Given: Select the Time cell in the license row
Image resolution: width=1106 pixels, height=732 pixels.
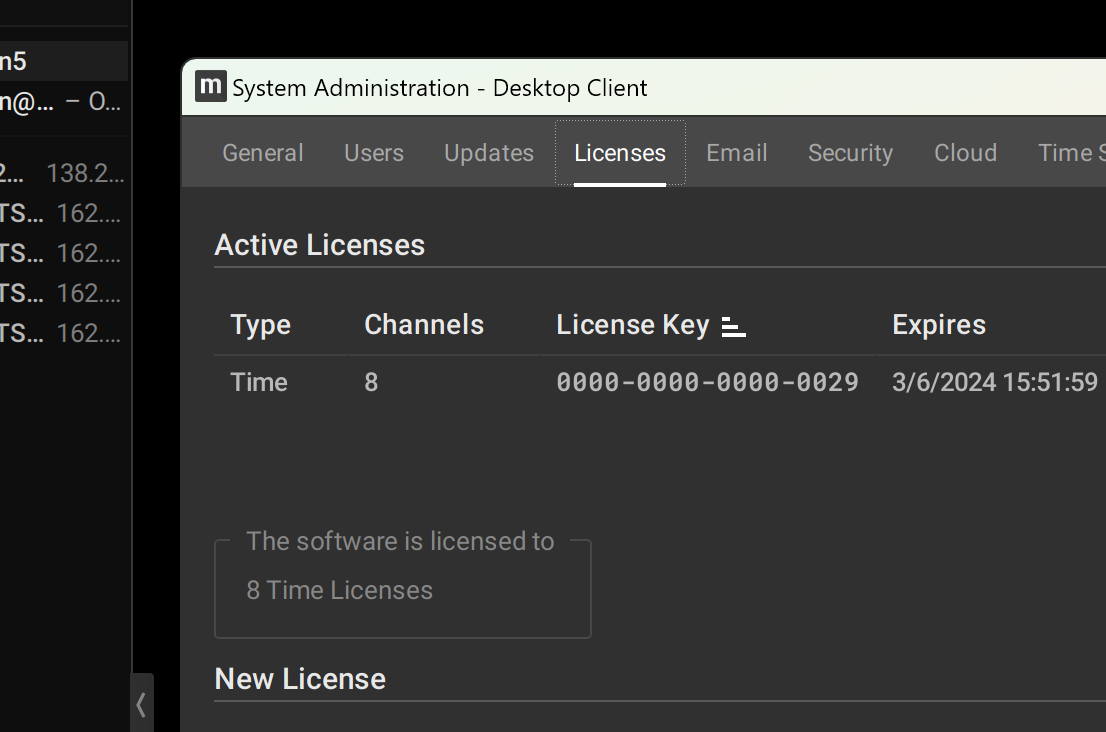Looking at the screenshot, I should (x=259, y=382).
